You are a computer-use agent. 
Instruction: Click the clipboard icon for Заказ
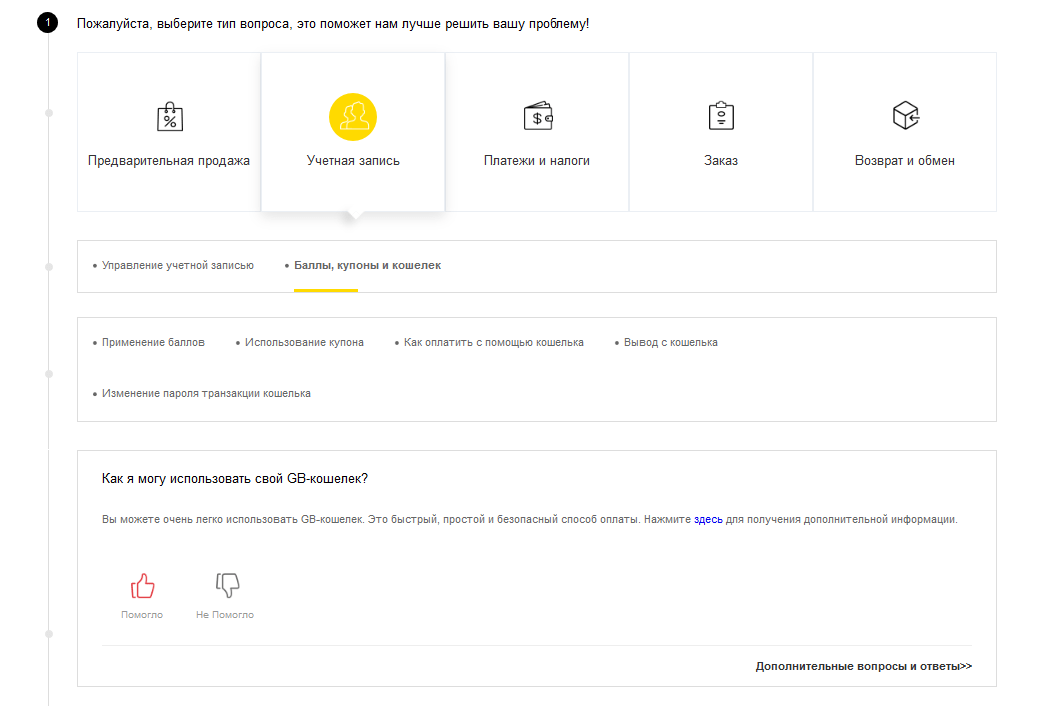(721, 116)
